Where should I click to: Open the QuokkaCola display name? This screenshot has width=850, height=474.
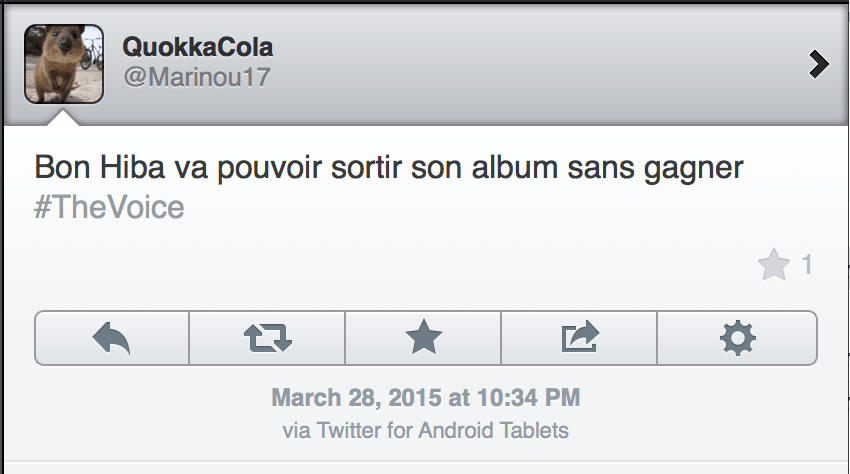(197, 47)
